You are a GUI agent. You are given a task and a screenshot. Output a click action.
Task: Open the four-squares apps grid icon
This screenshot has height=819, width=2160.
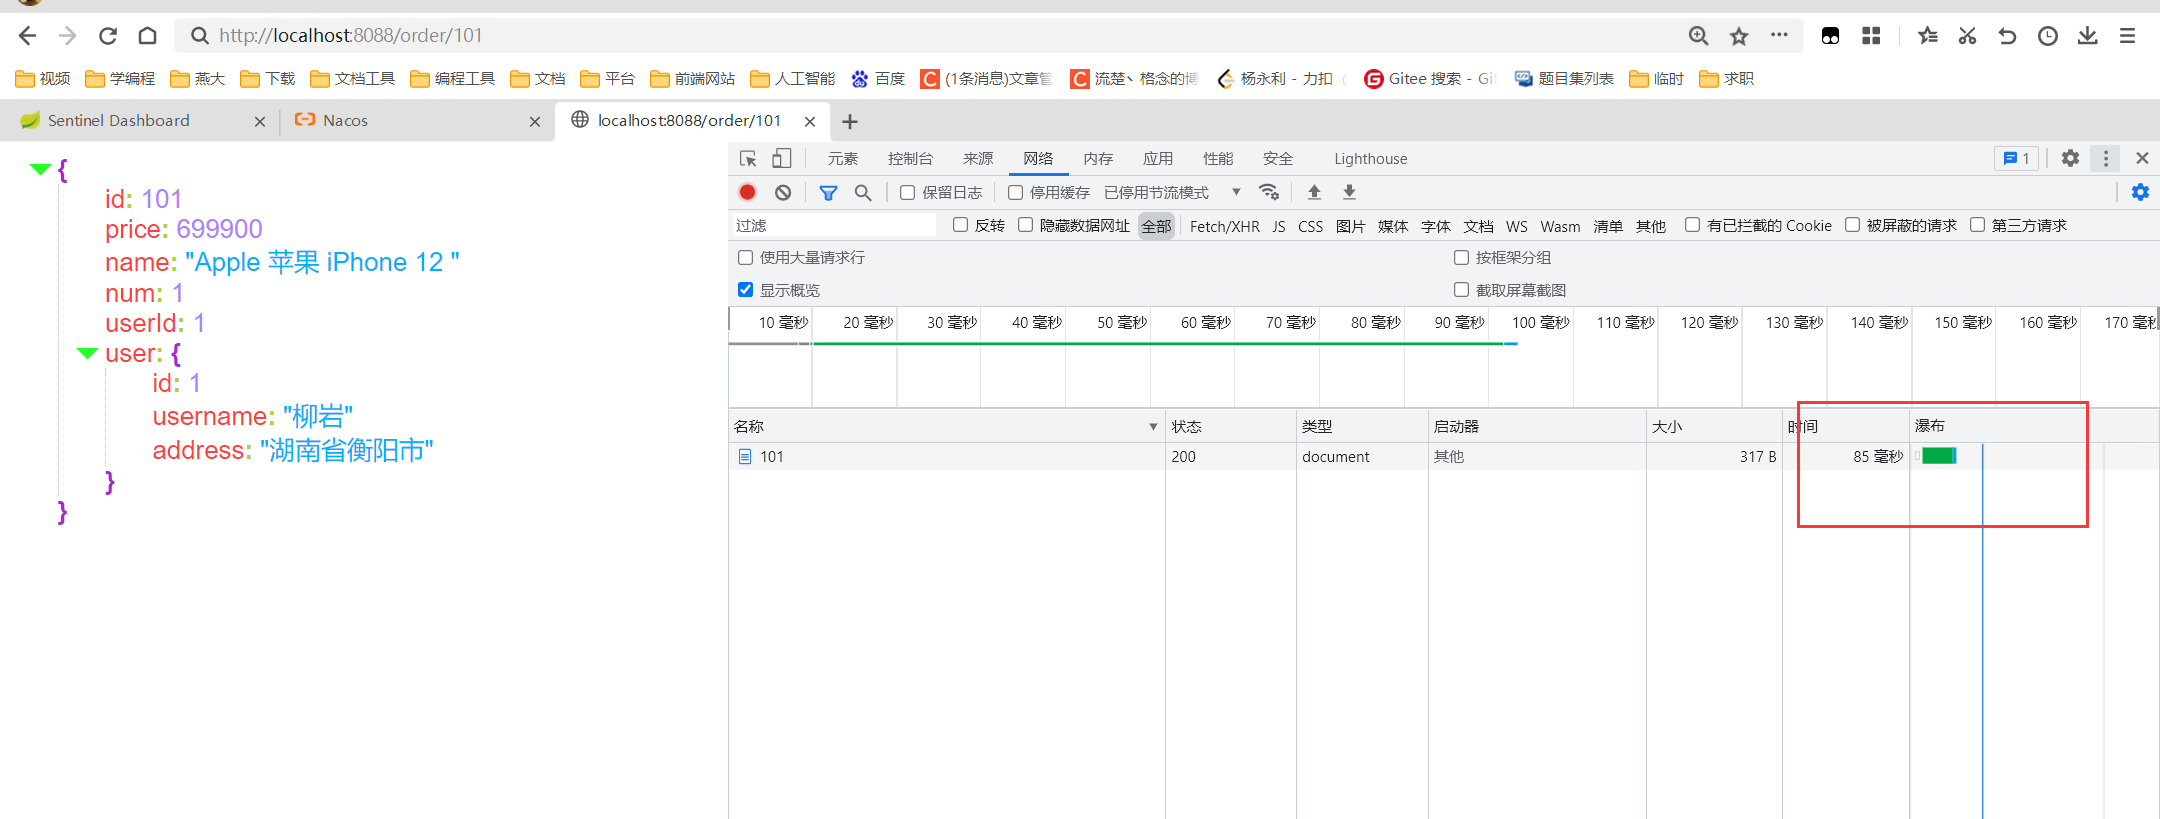[1871, 36]
